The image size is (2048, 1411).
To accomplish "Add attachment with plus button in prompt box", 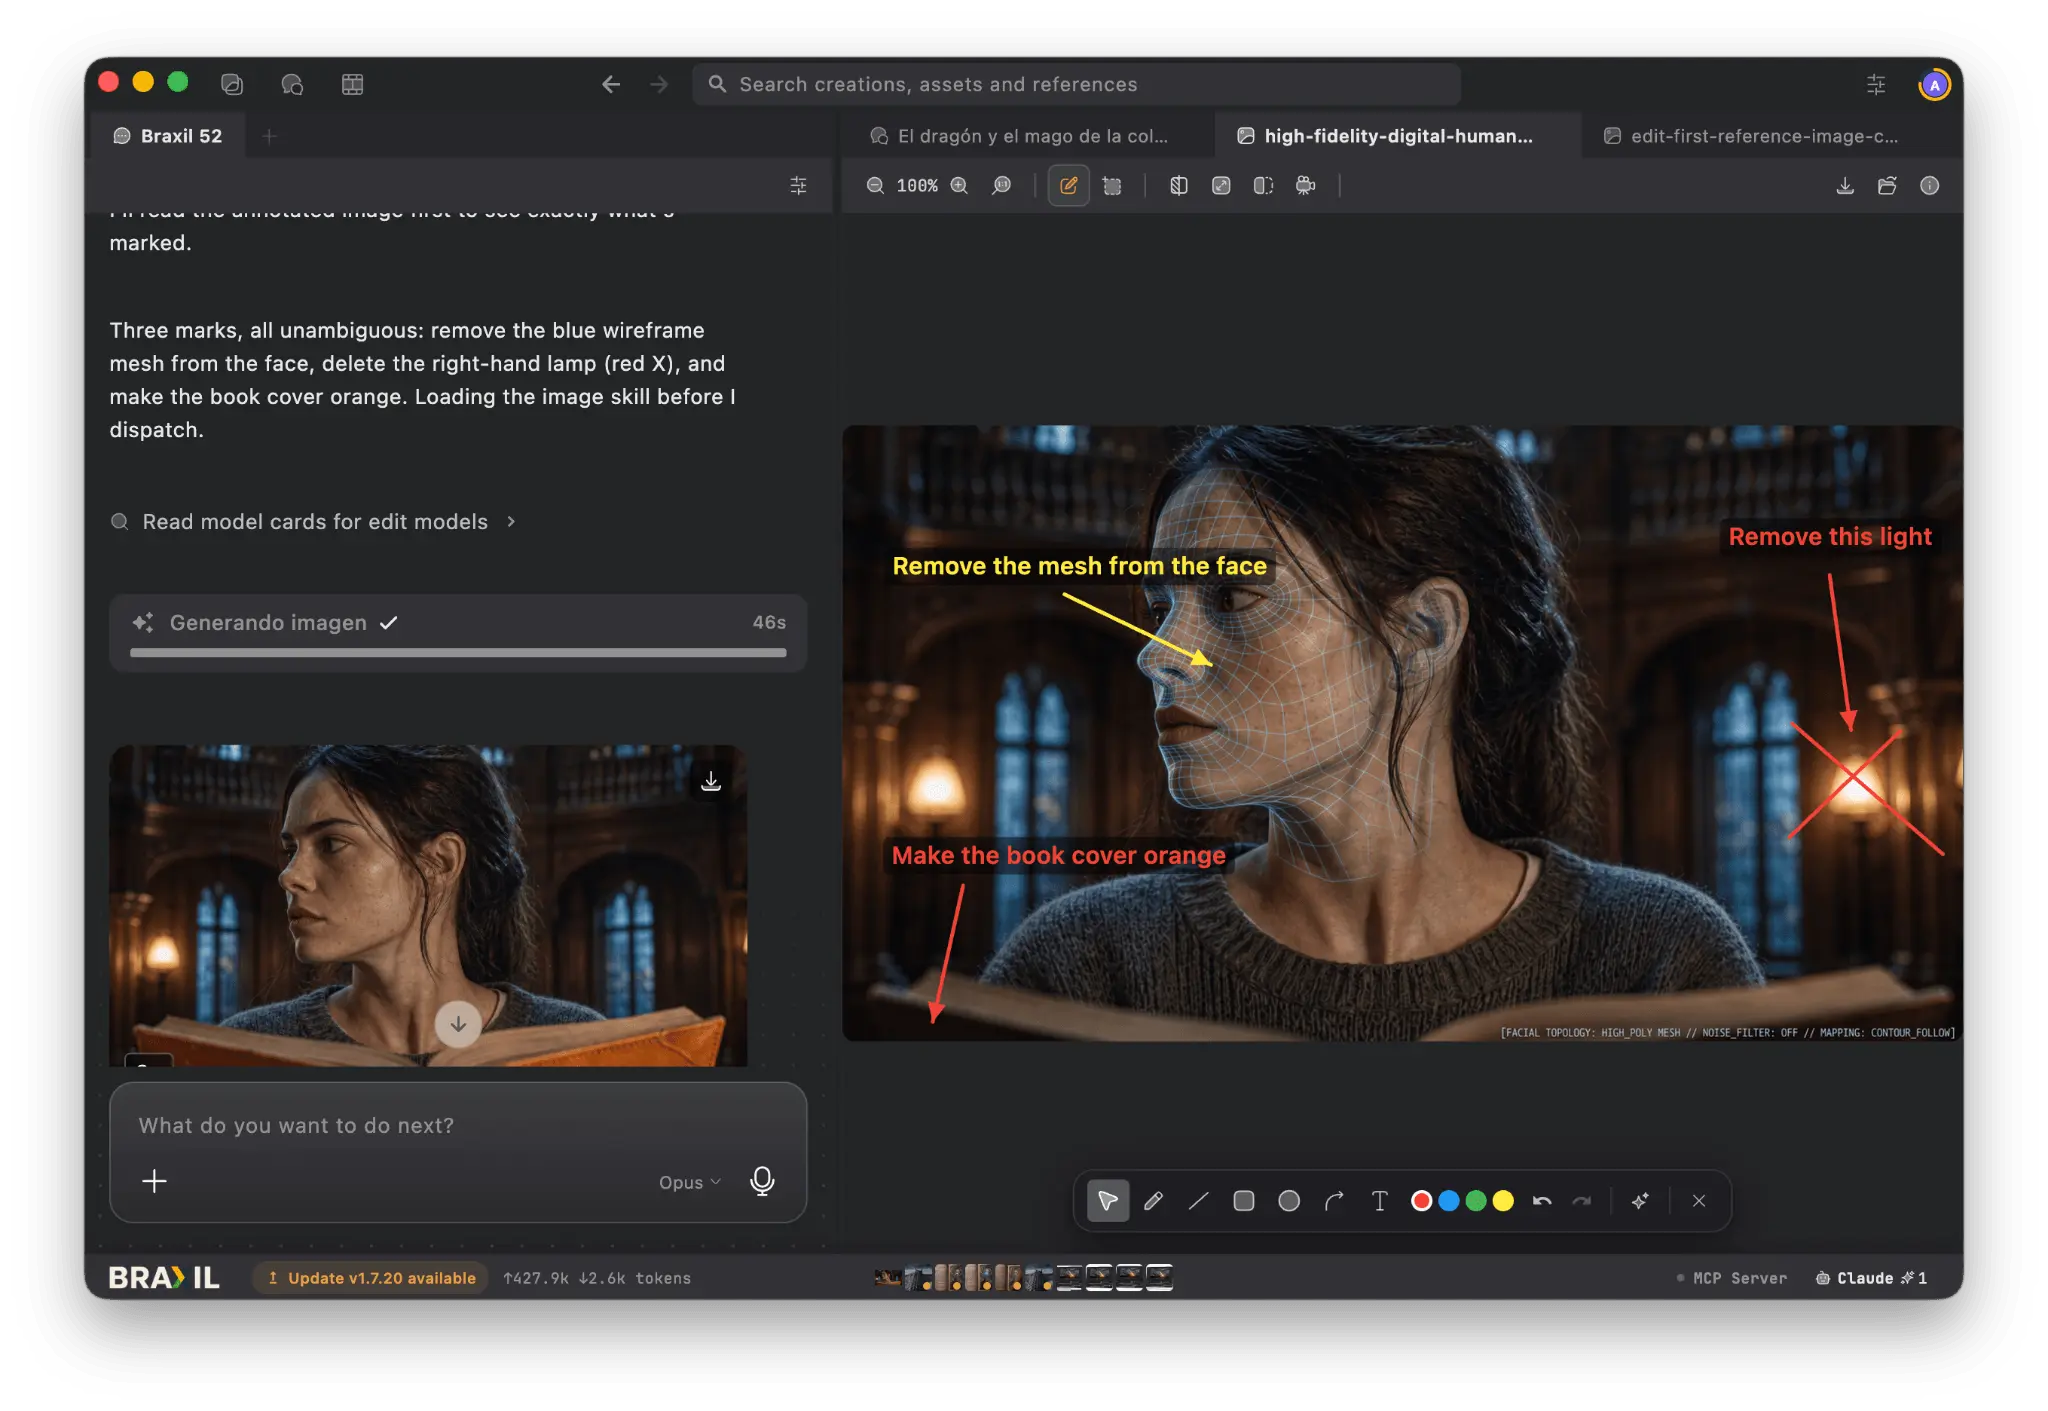I will click(154, 1182).
